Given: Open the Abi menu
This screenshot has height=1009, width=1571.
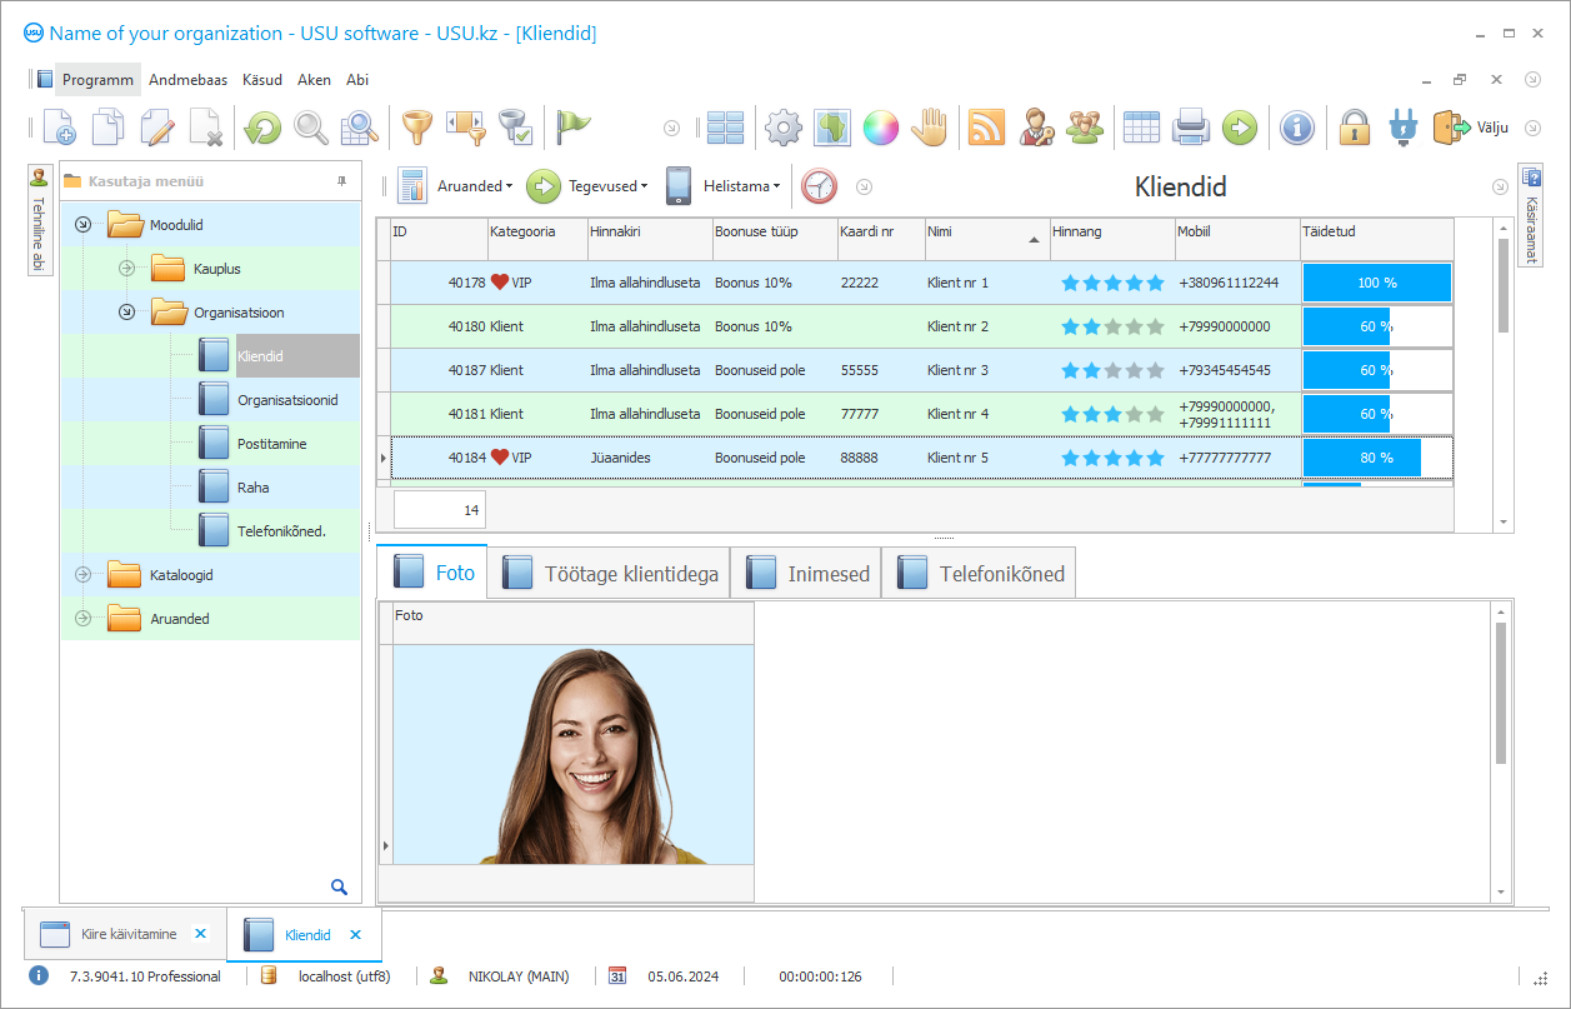Looking at the screenshot, I should click(x=357, y=80).
